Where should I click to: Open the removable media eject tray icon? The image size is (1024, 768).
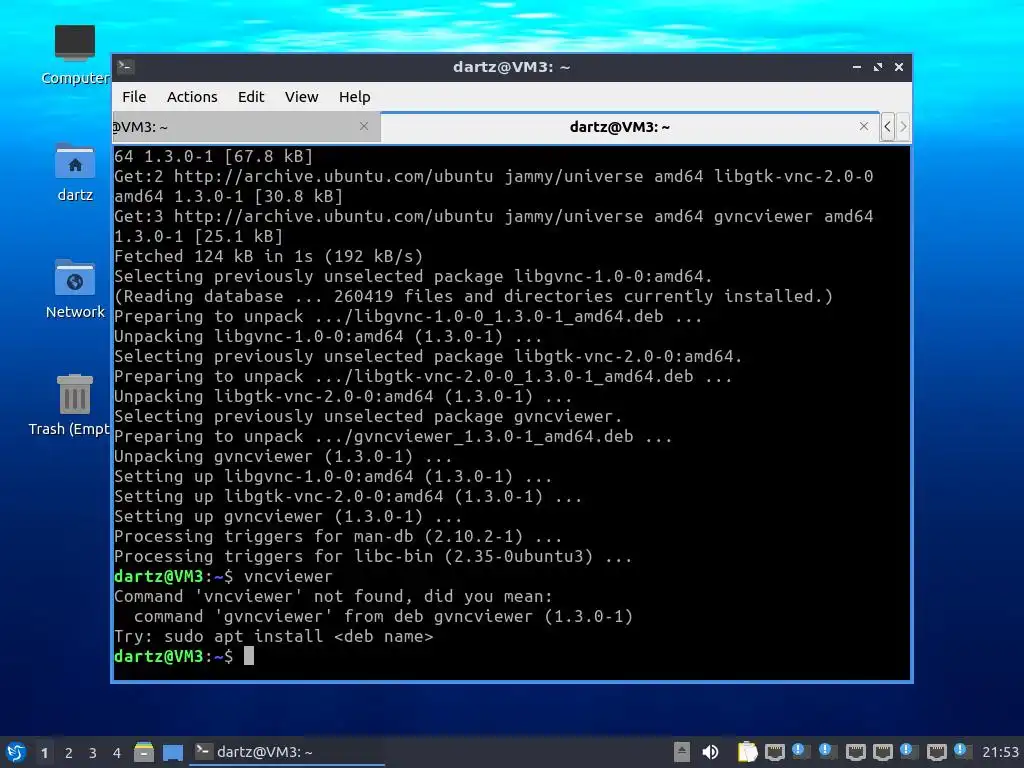[682, 752]
